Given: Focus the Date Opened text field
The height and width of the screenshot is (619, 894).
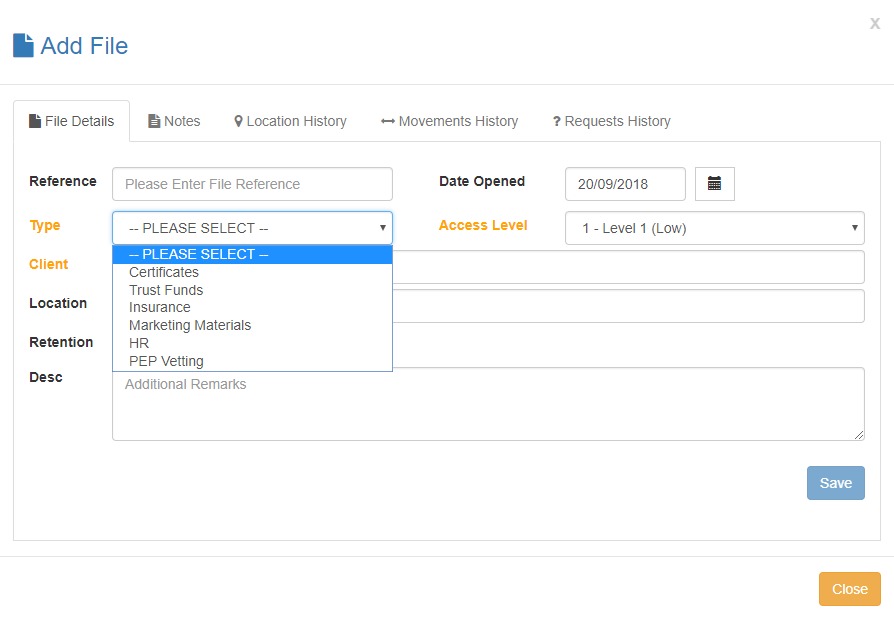Looking at the screenshot, I should [625, 184].
